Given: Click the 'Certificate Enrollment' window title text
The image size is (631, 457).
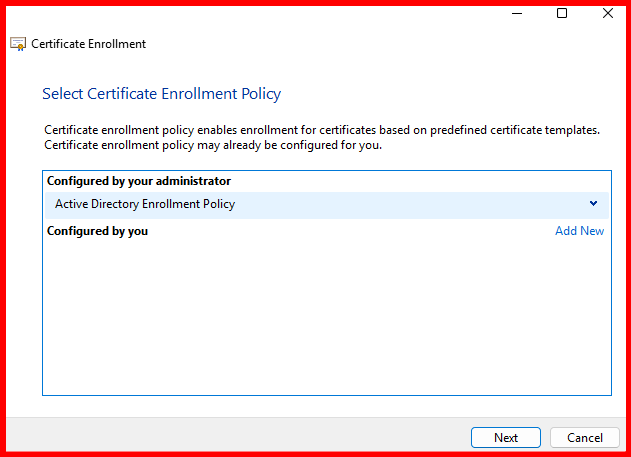Looking at the screenshot, I should [x=89, y=44].
